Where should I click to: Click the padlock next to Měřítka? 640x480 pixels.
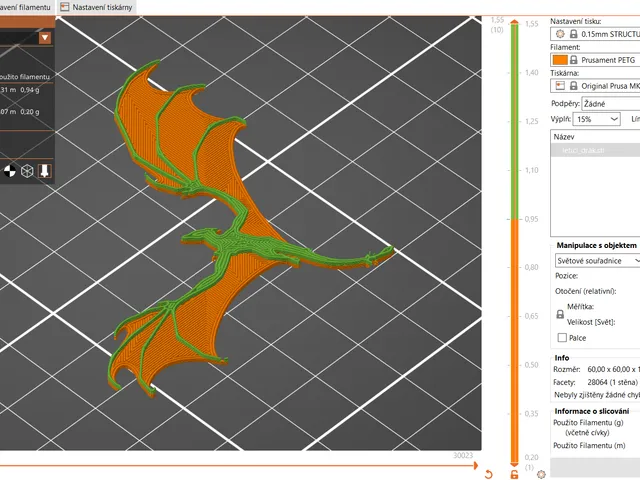[560, 314]
